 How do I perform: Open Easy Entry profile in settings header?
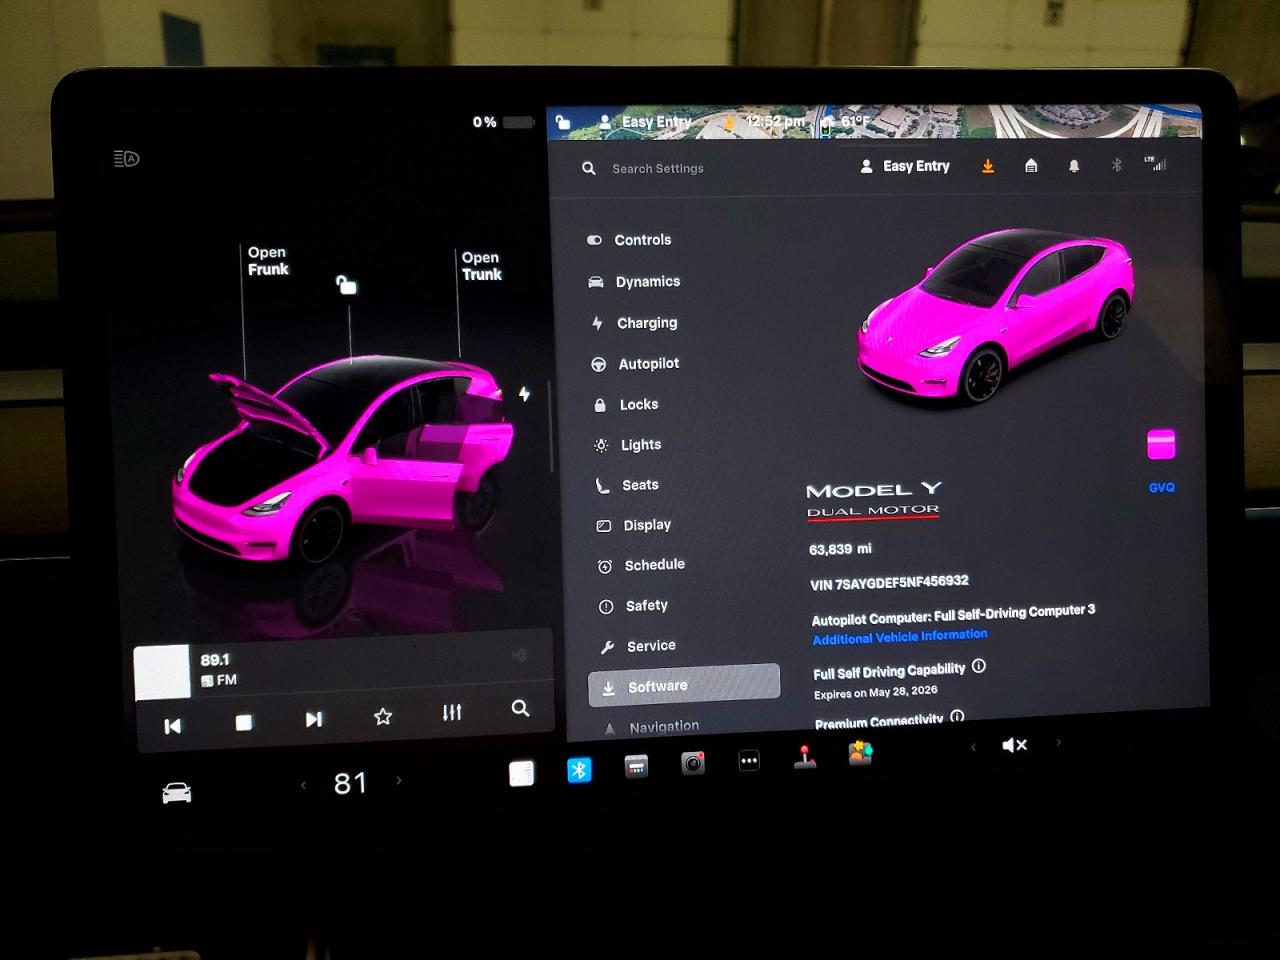[906, 166]
